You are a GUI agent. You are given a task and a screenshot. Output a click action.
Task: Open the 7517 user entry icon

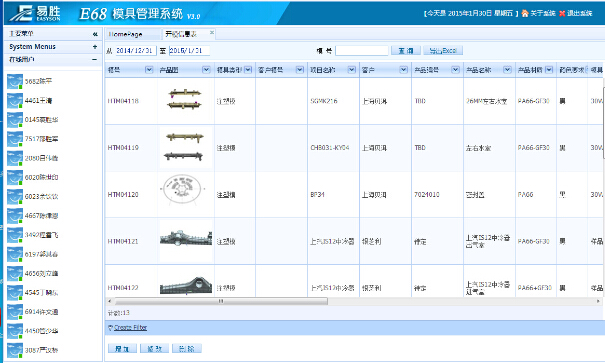pos(15,139)
